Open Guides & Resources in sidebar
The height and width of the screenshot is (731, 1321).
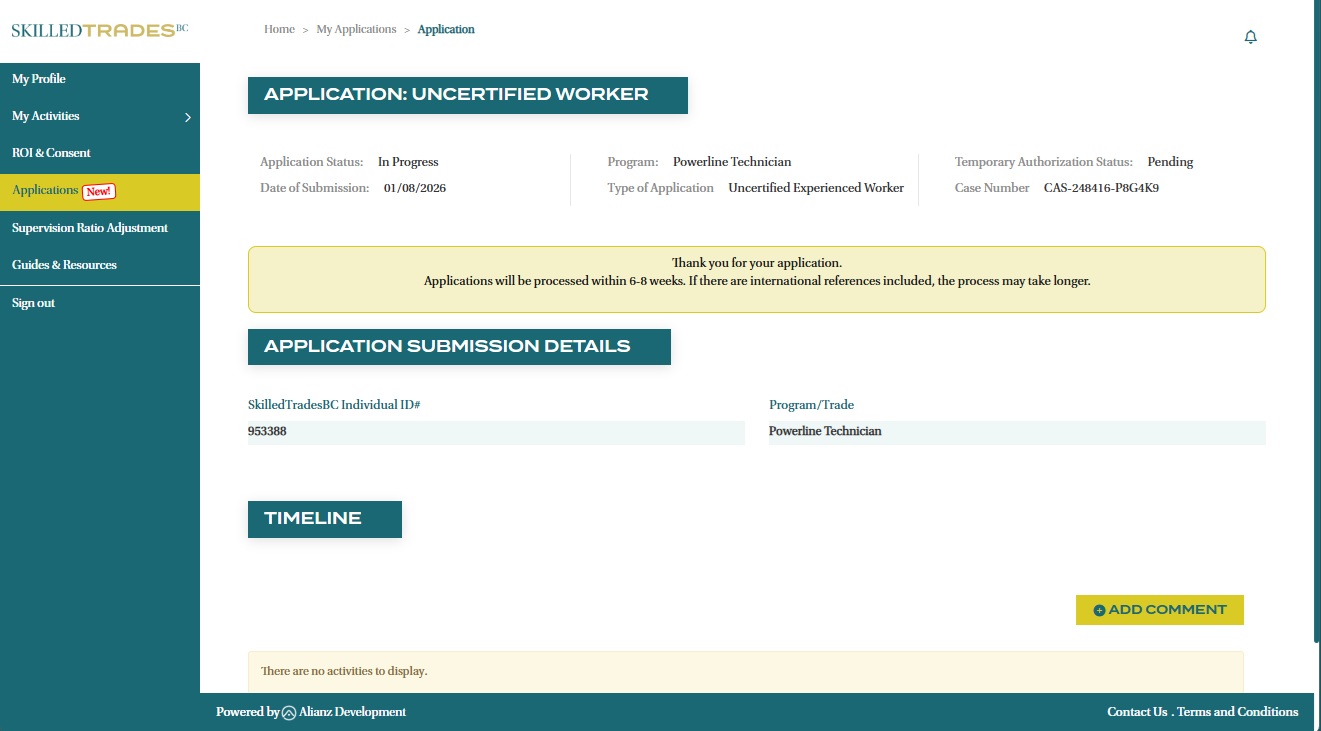coord(64,265)
